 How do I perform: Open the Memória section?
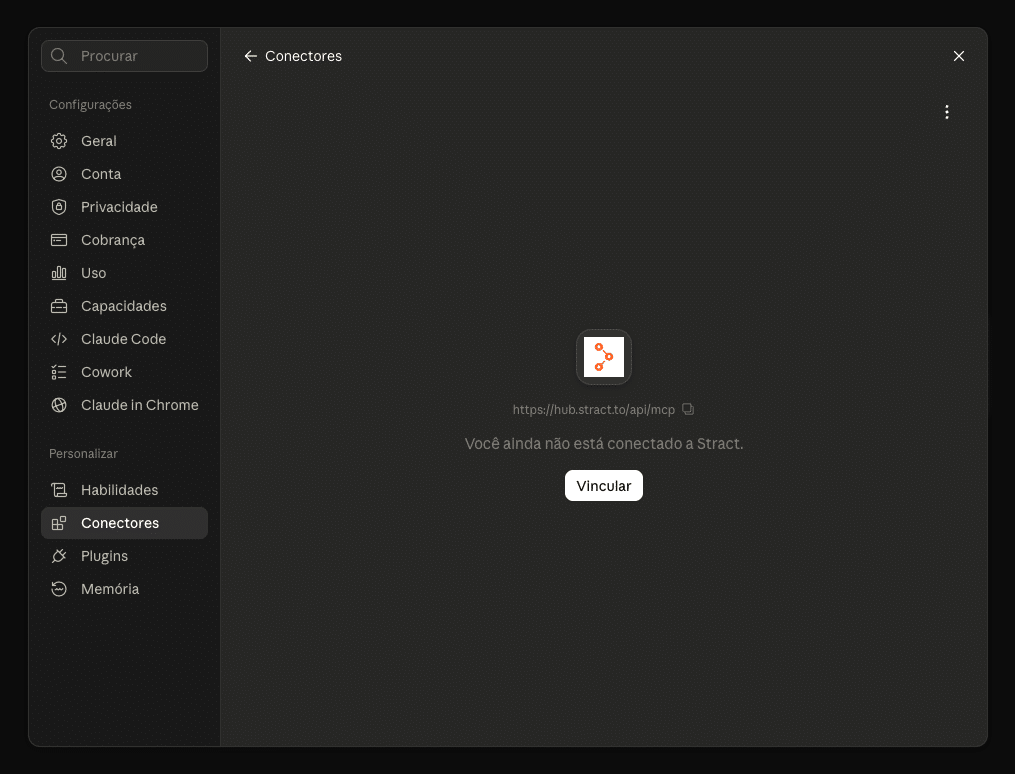click(124, 589)
